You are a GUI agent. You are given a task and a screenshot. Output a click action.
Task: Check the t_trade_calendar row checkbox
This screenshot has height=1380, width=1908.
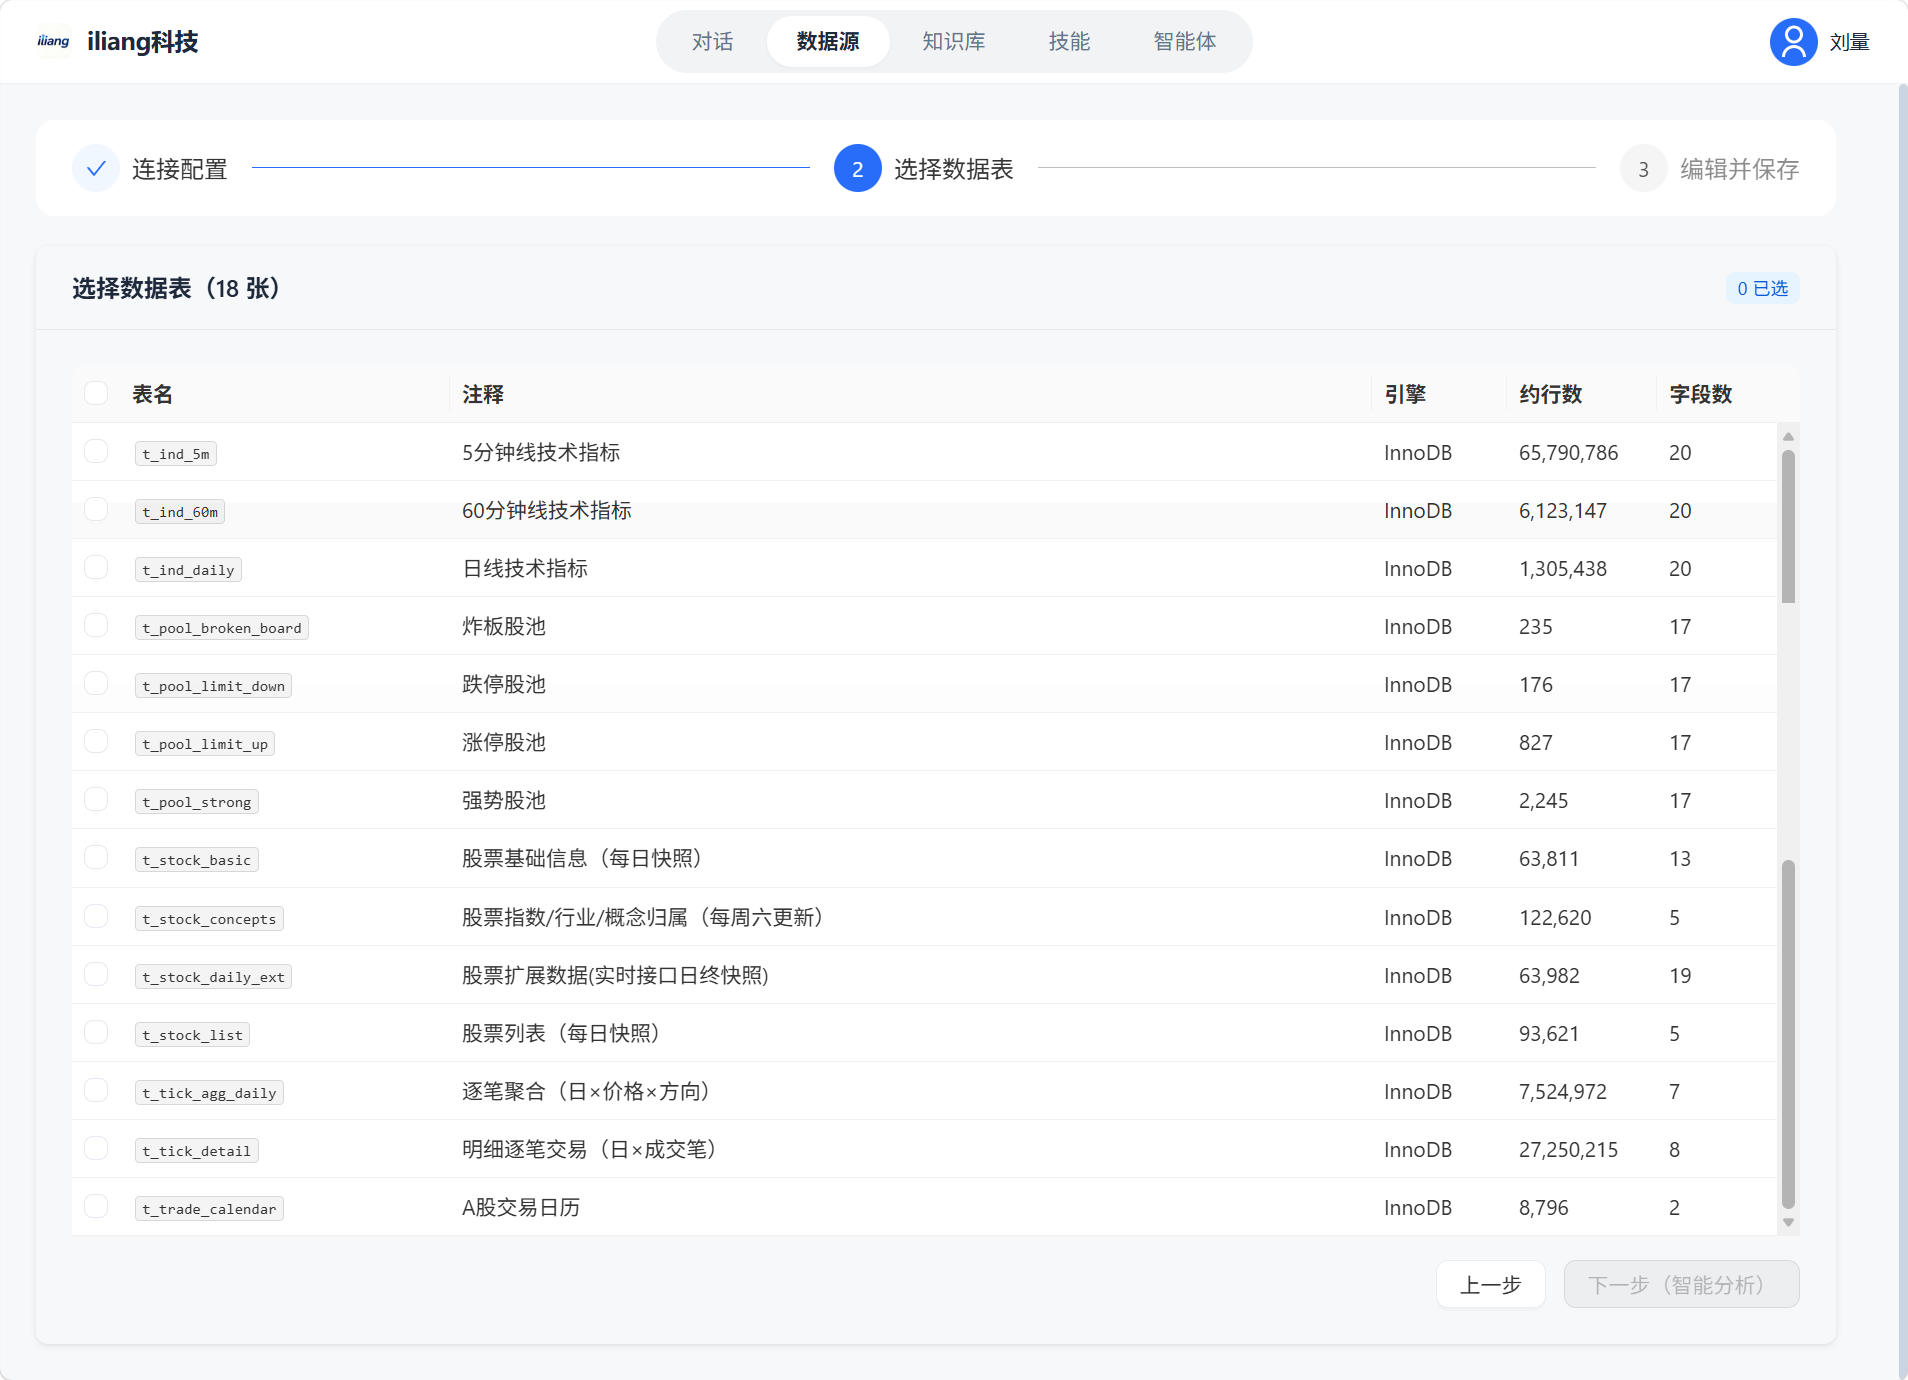[96, 1207]
